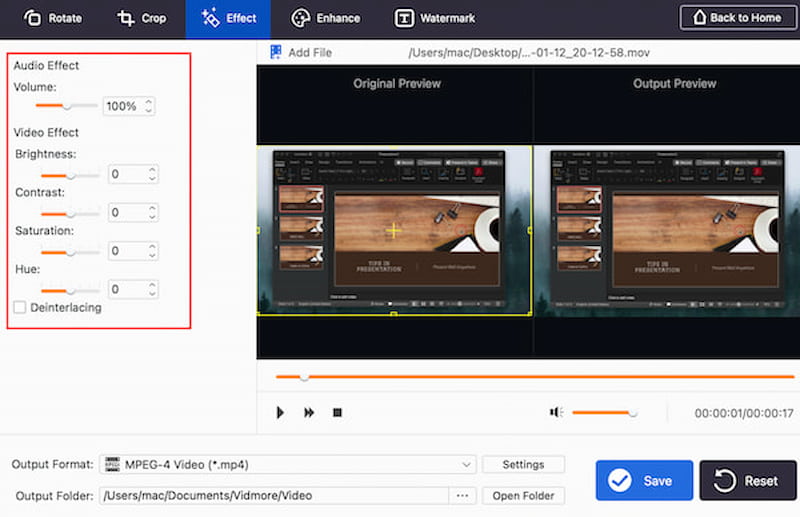Click the fast forward playback icon
This screenshot has height=517, width=800.
pos(309,412)
